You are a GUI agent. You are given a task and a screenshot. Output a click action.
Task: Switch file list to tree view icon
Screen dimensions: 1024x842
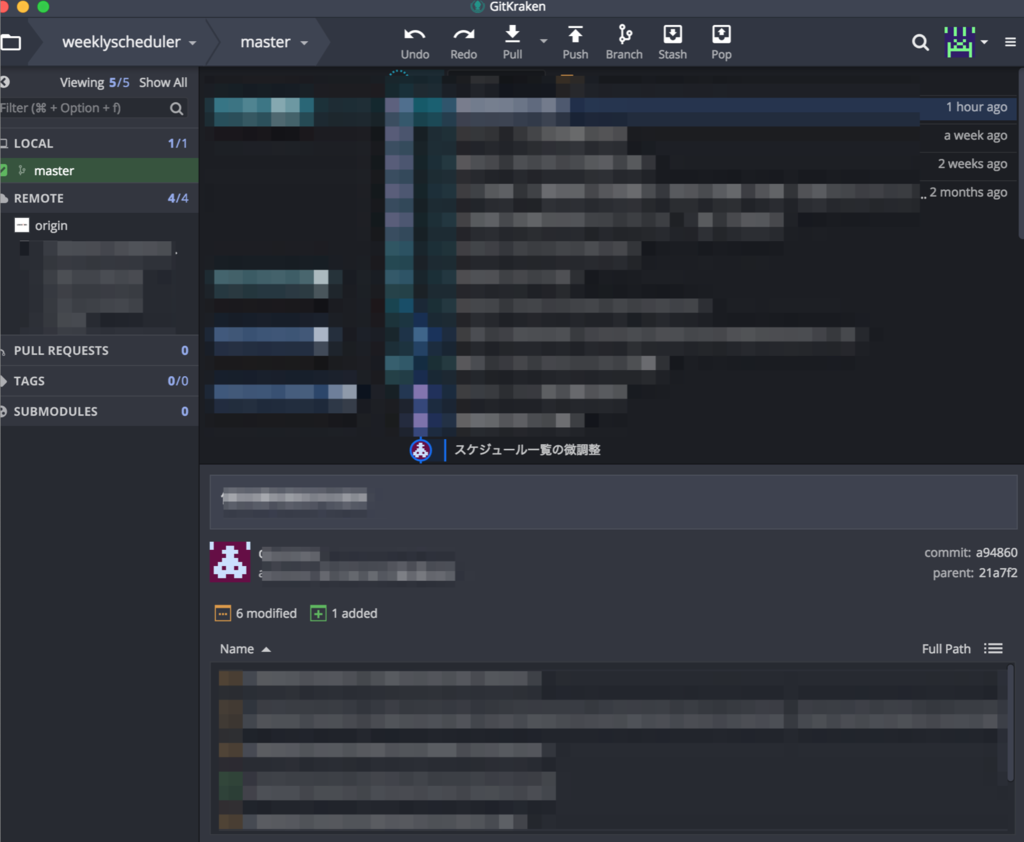(993, 649)
